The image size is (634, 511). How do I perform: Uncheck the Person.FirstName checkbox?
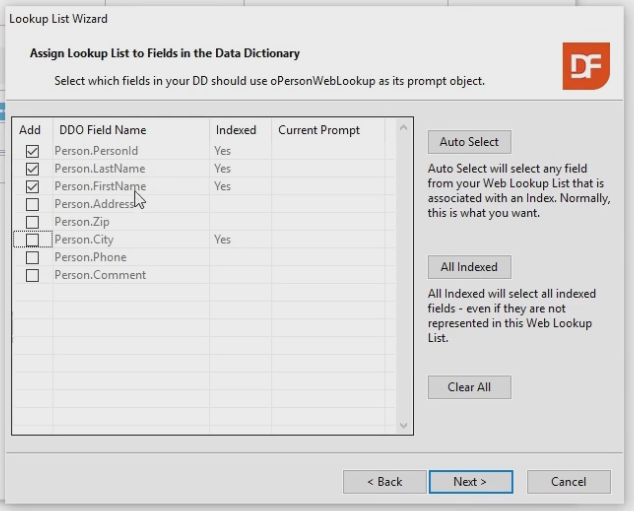(x=32, y=187)
